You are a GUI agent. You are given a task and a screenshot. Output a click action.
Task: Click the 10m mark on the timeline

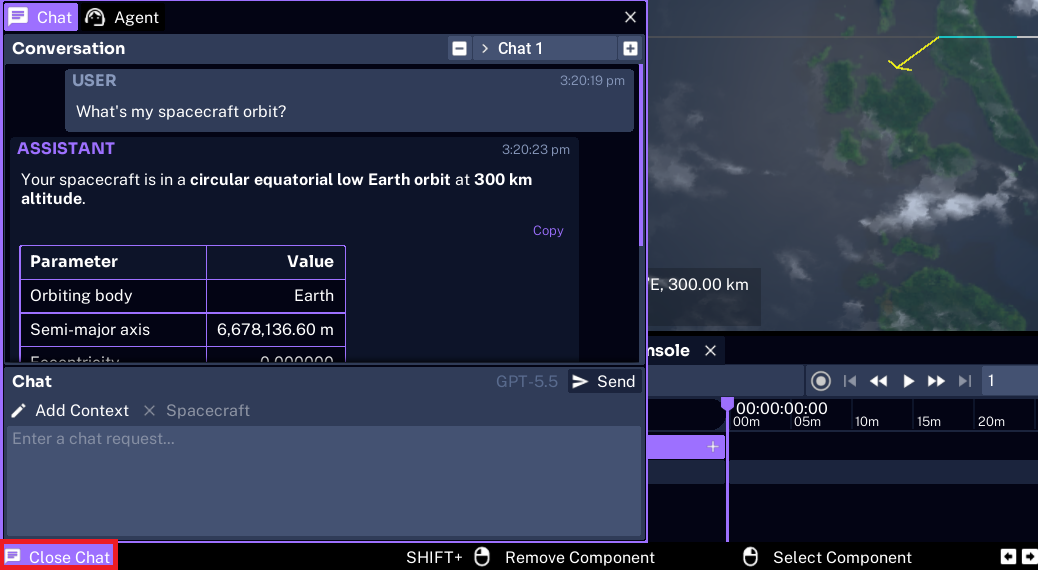pos(867,421)
